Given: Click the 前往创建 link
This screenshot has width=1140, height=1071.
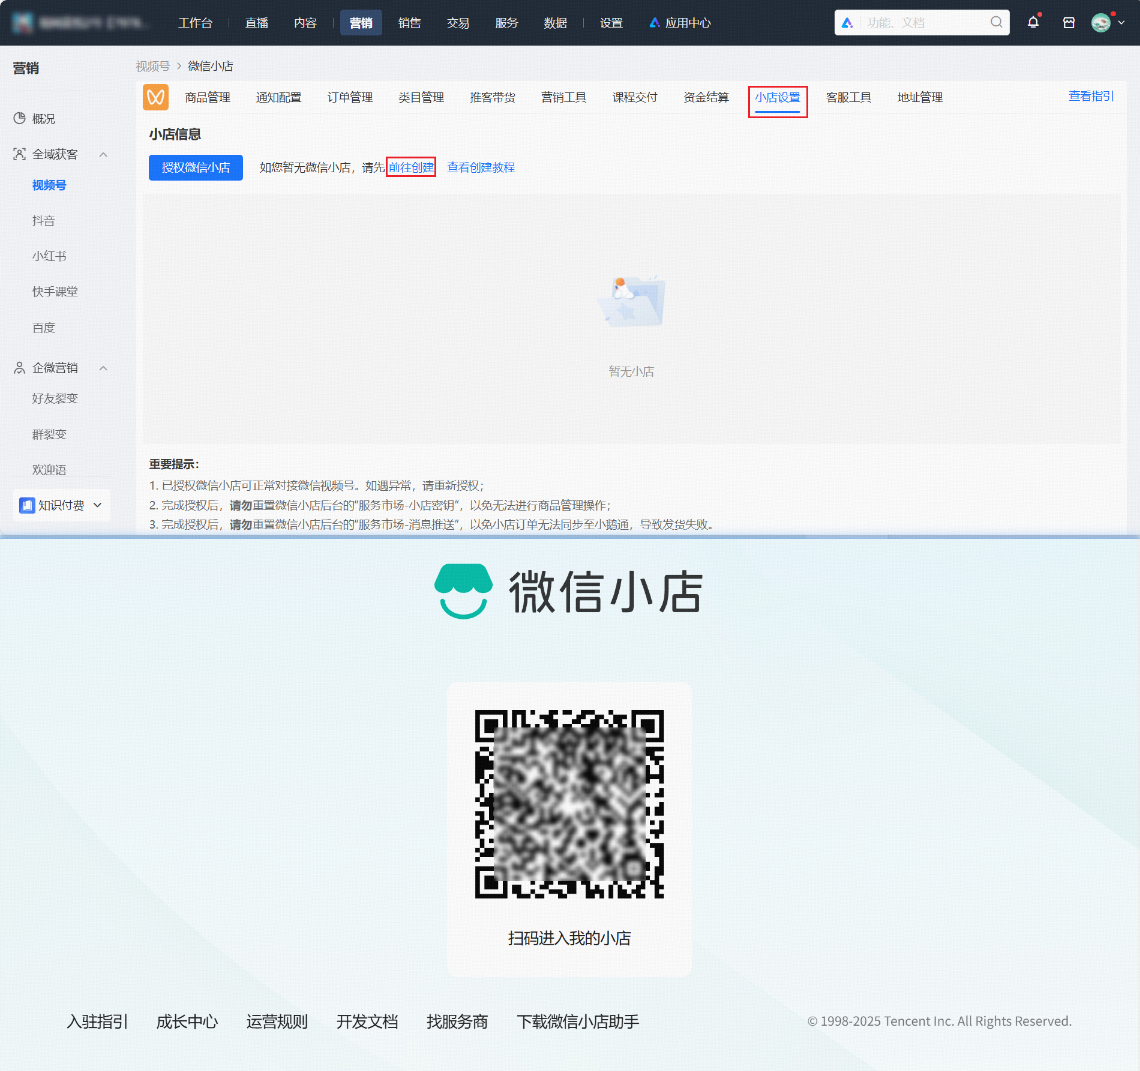Looking at the screenshot, I should tap(411, 167).
